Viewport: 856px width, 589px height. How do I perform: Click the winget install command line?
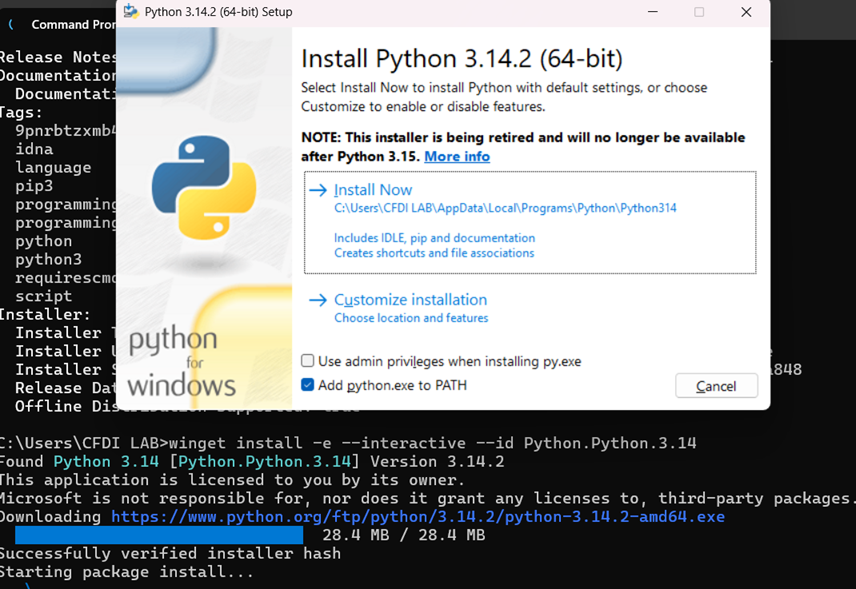click(x=432, y=443)
